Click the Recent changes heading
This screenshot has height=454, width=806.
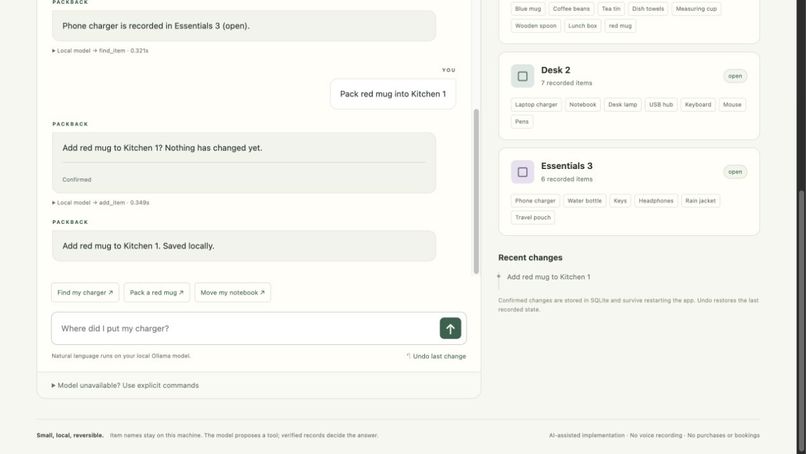click(x=530, y=258)
